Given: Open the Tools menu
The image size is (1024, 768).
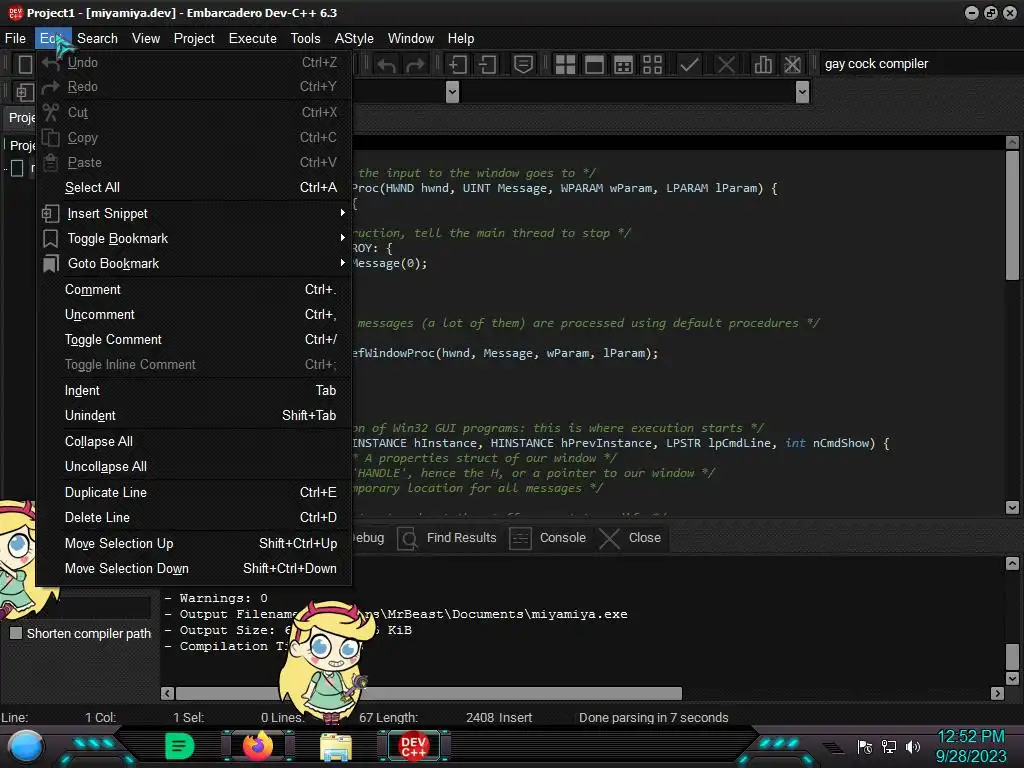Looking at the screenshot, I should click(306, 39).
